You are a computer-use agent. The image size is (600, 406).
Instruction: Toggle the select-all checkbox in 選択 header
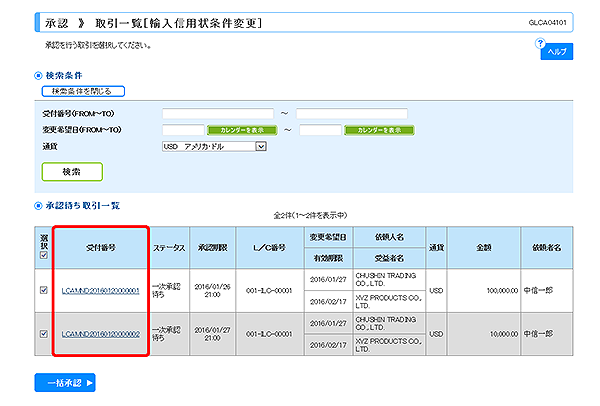(x=42, y=254)
